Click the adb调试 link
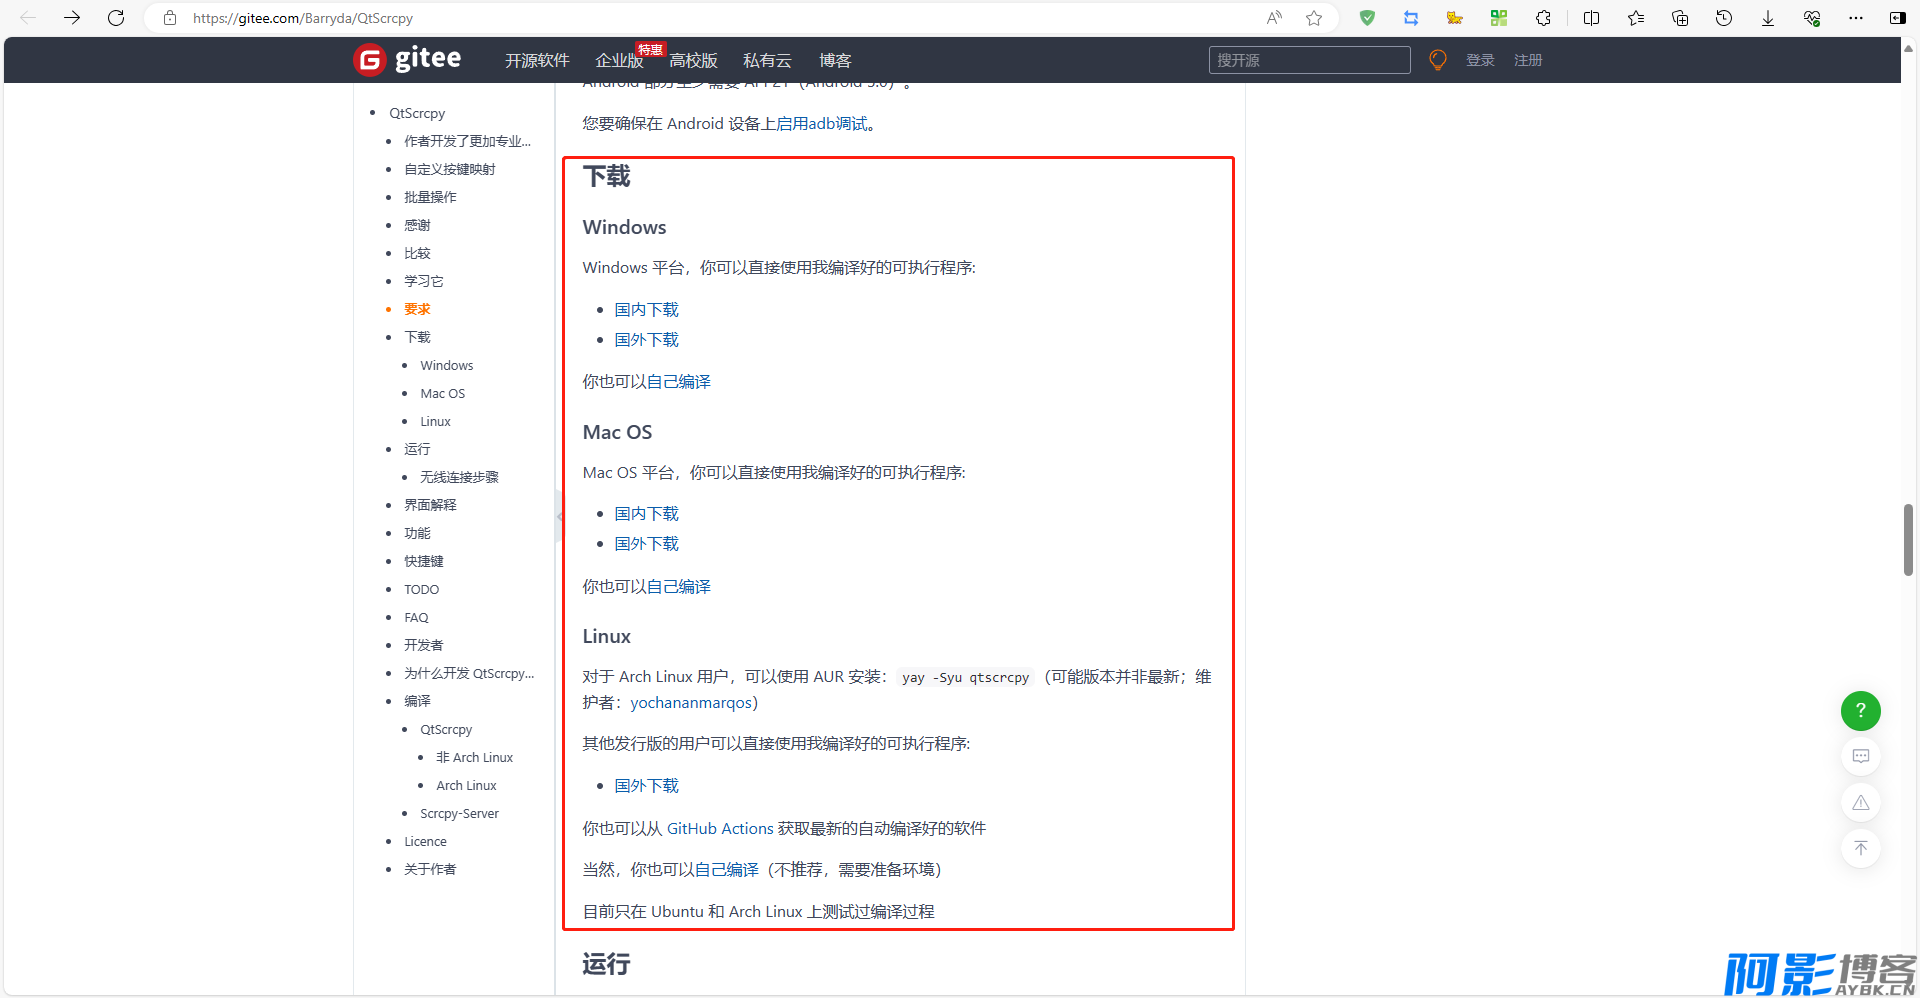Screen dimensions: 1920x998 click(838, 124)
